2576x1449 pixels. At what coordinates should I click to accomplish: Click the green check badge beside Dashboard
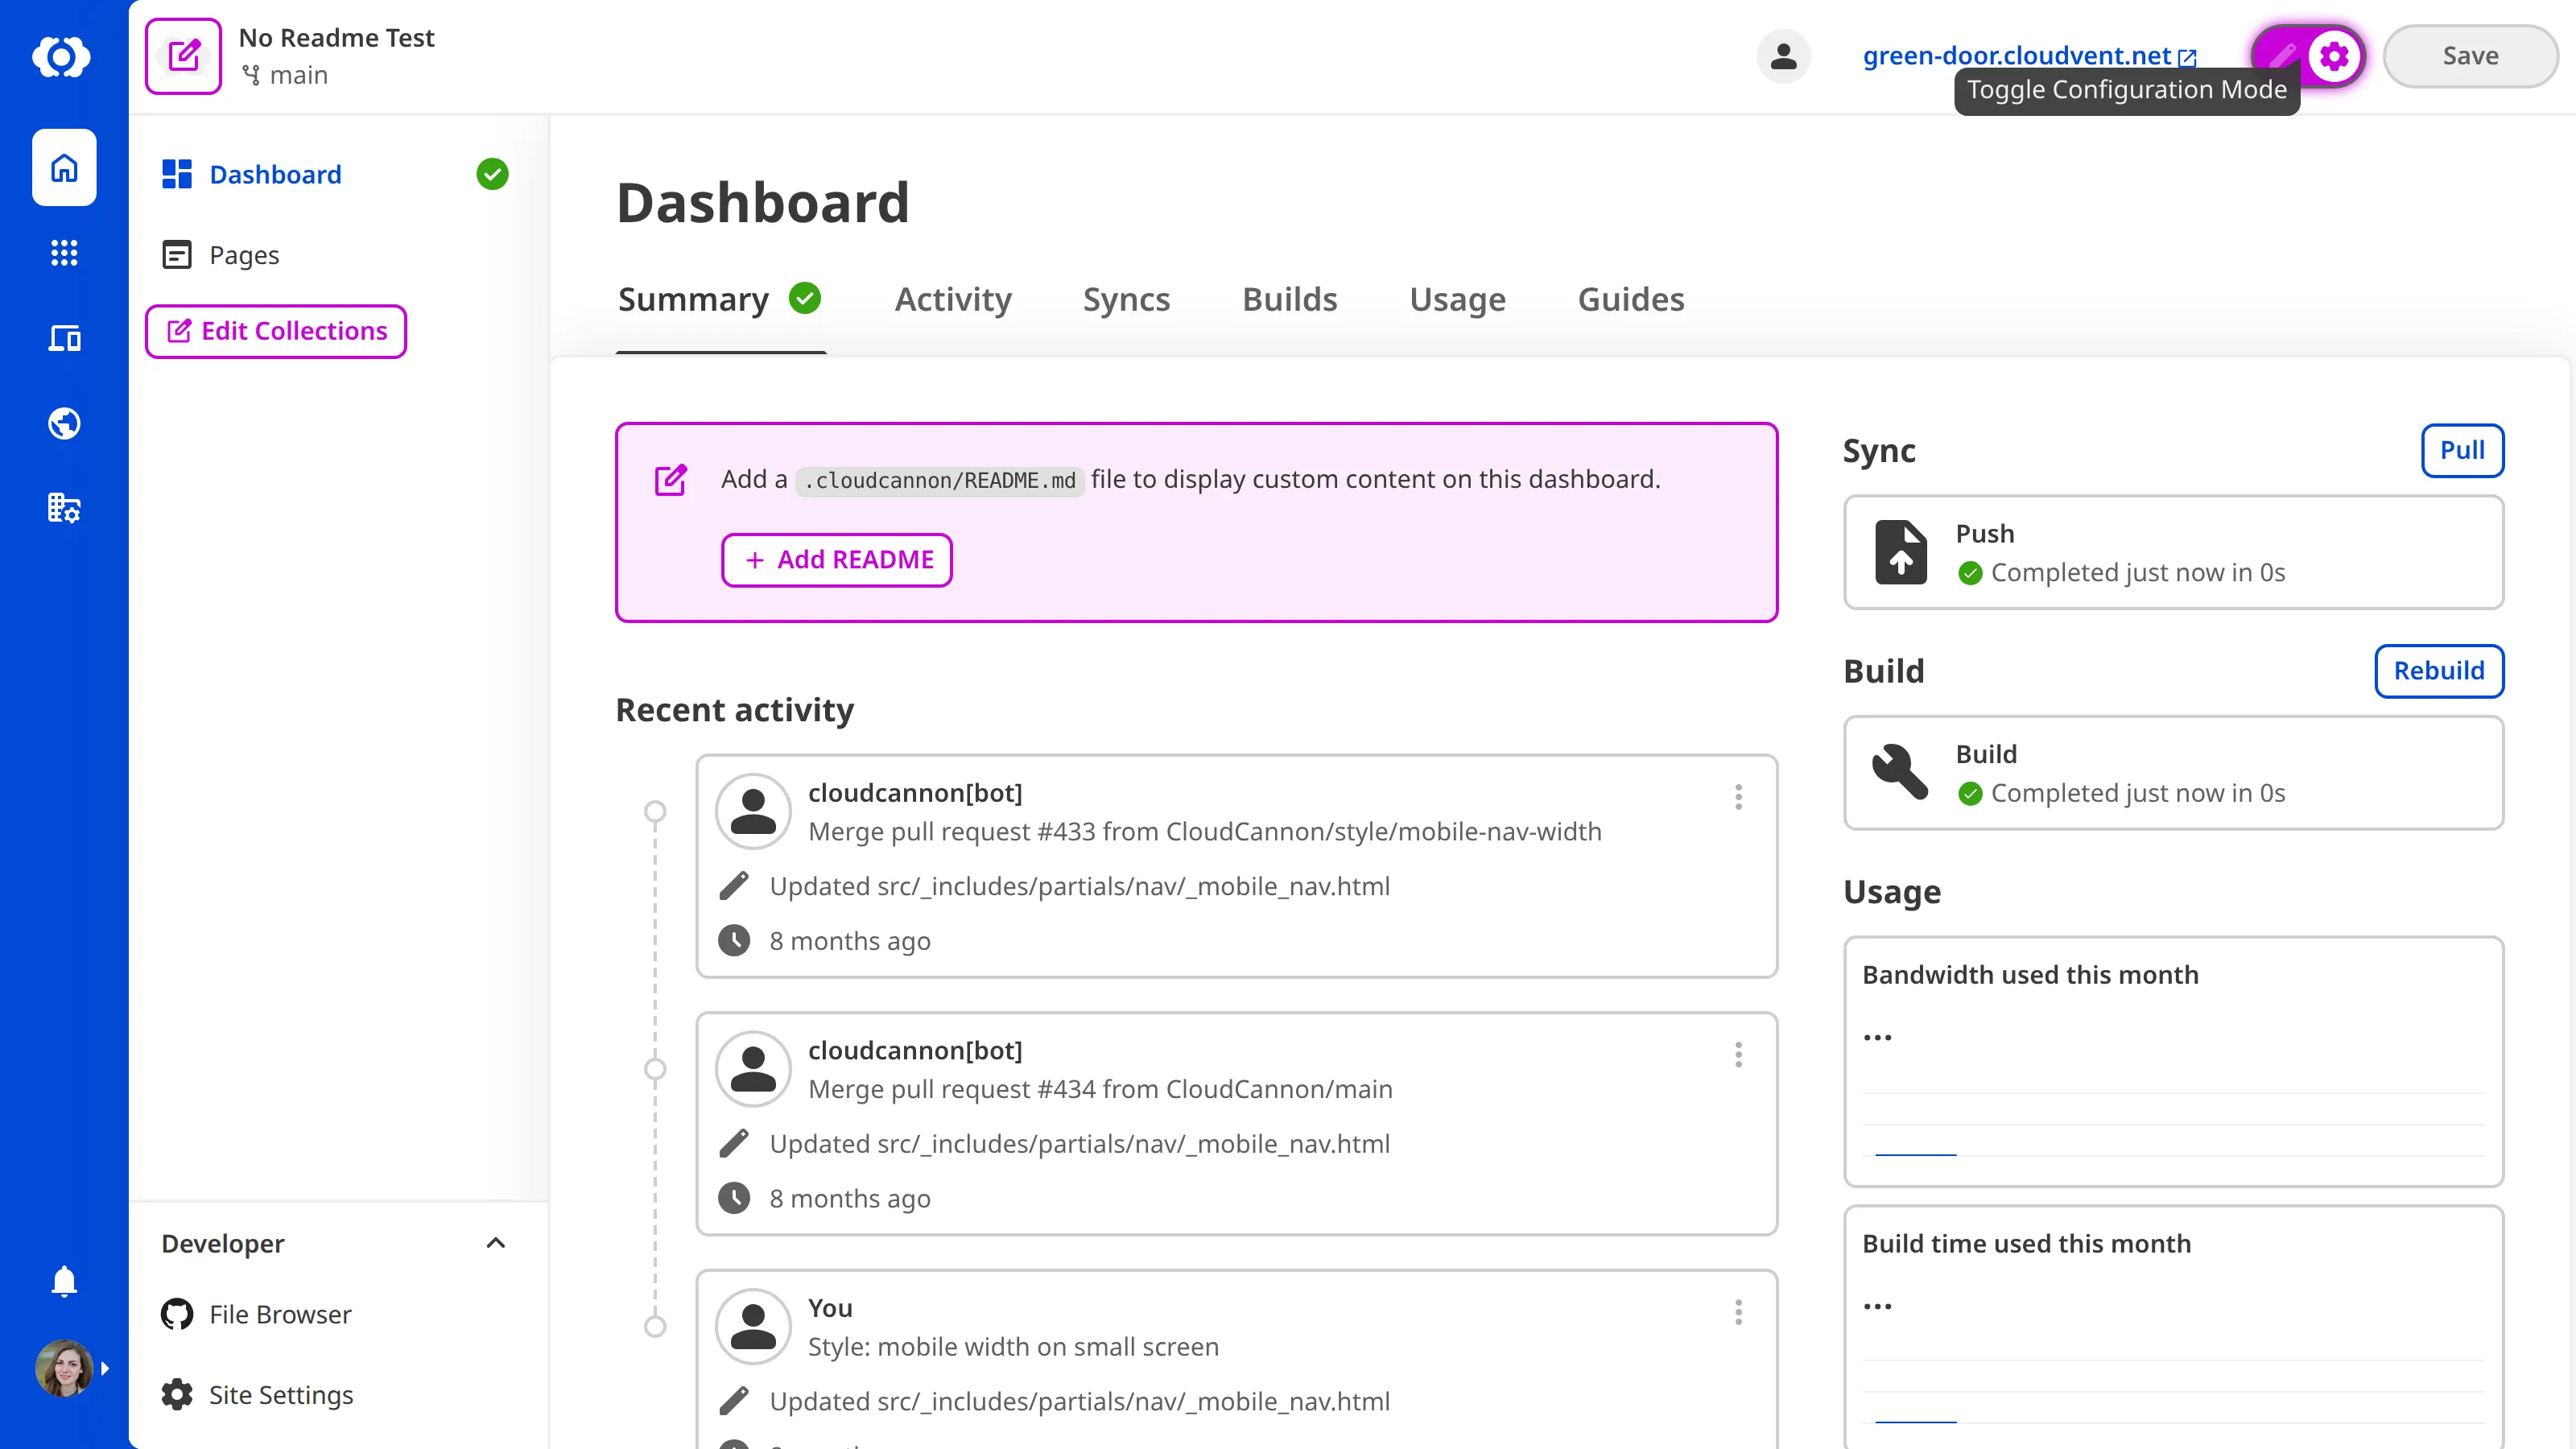tap(492, 174)
